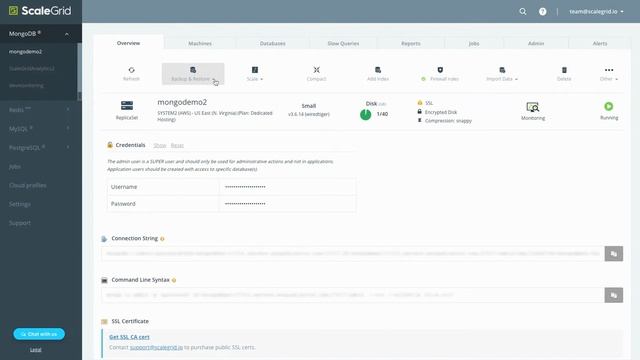Image resolution: width=640 pixels, height=360 pixels.
Task: Click the Compact action icon
Action: [x=316, y=70]
